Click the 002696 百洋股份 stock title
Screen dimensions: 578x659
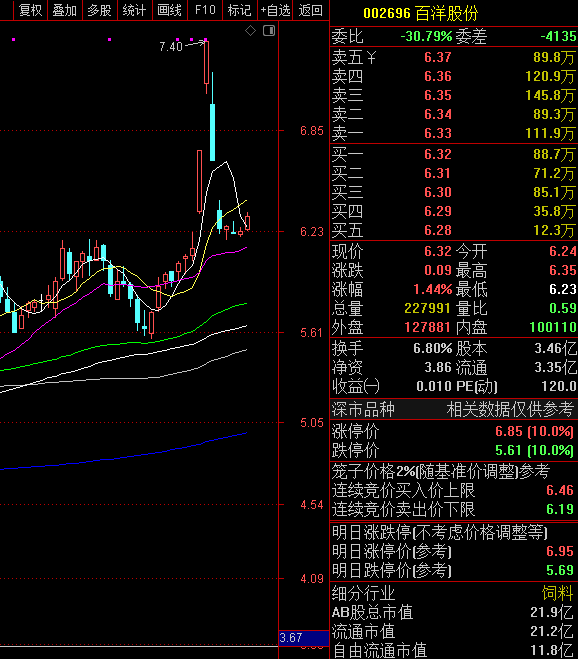point(420,13)
